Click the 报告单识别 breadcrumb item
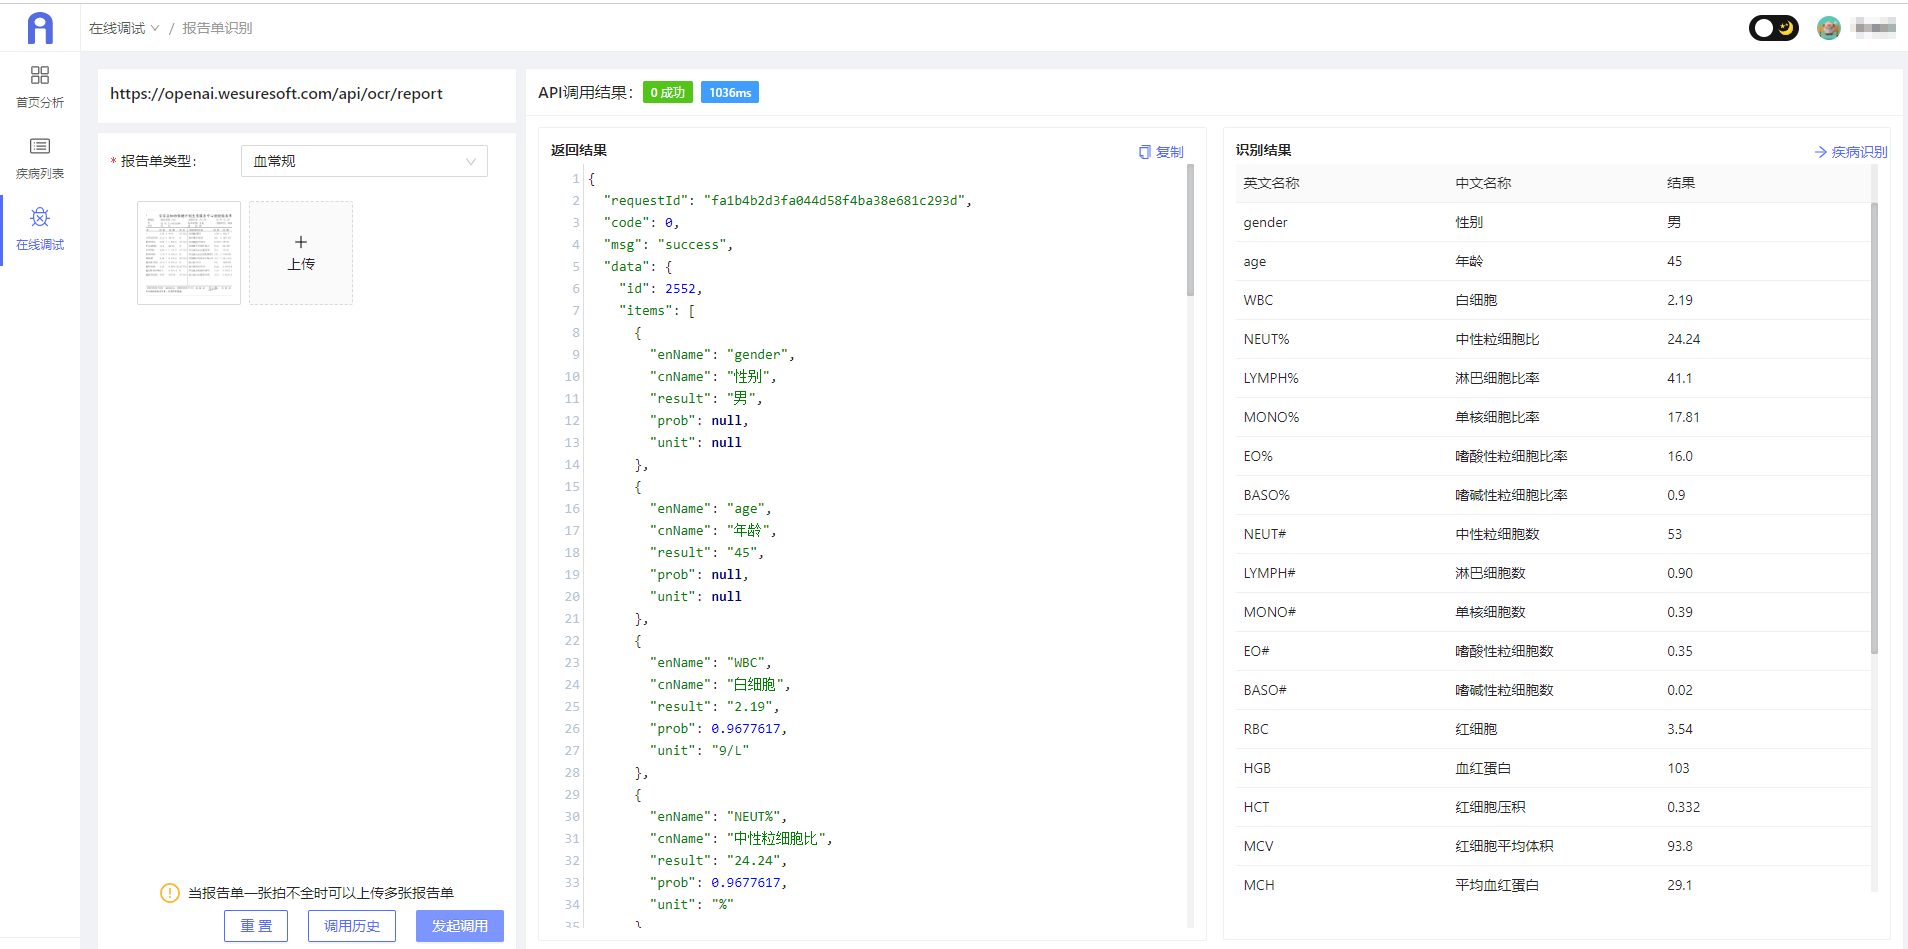This screenshot has height=949, width=1908. coord(217,28)
